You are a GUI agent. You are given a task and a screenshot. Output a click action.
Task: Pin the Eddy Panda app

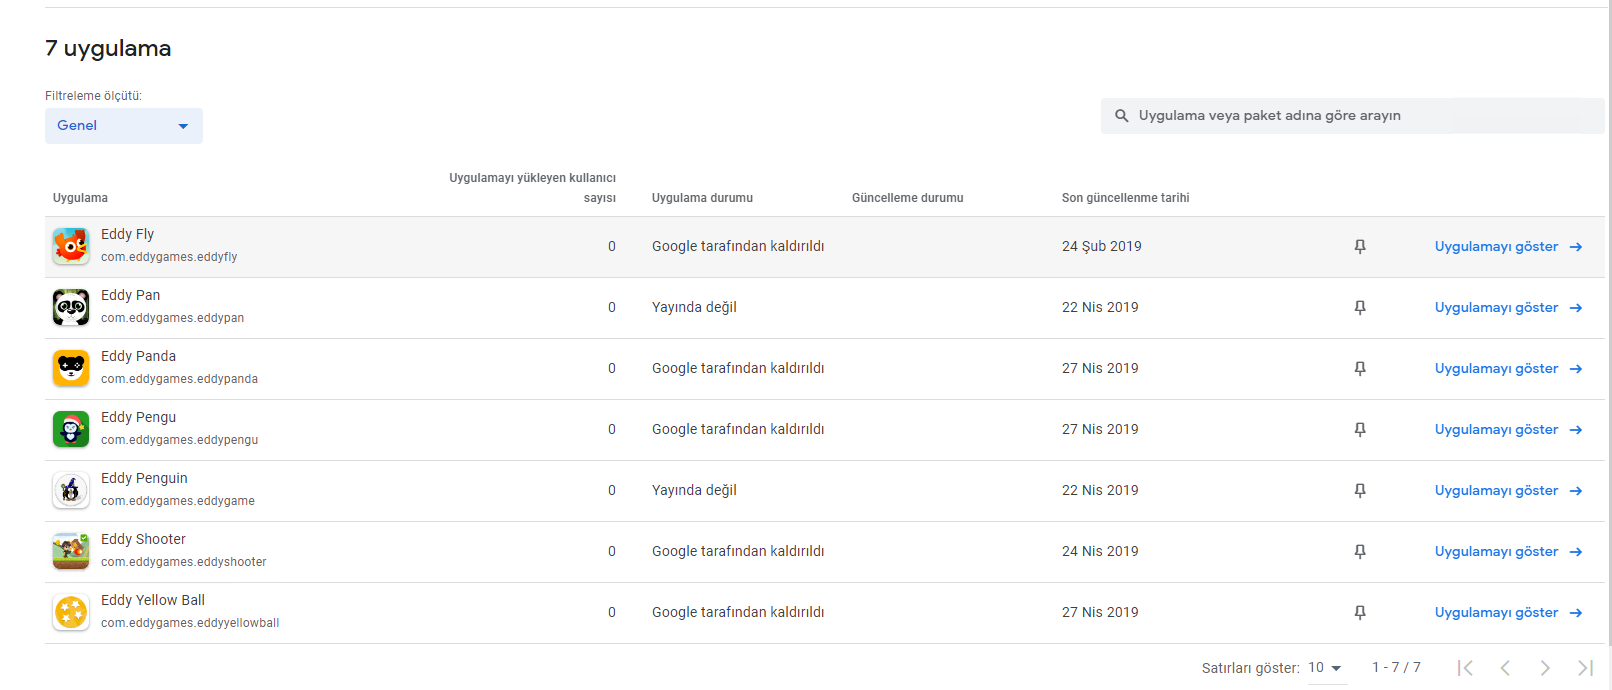pos(1360,368)
